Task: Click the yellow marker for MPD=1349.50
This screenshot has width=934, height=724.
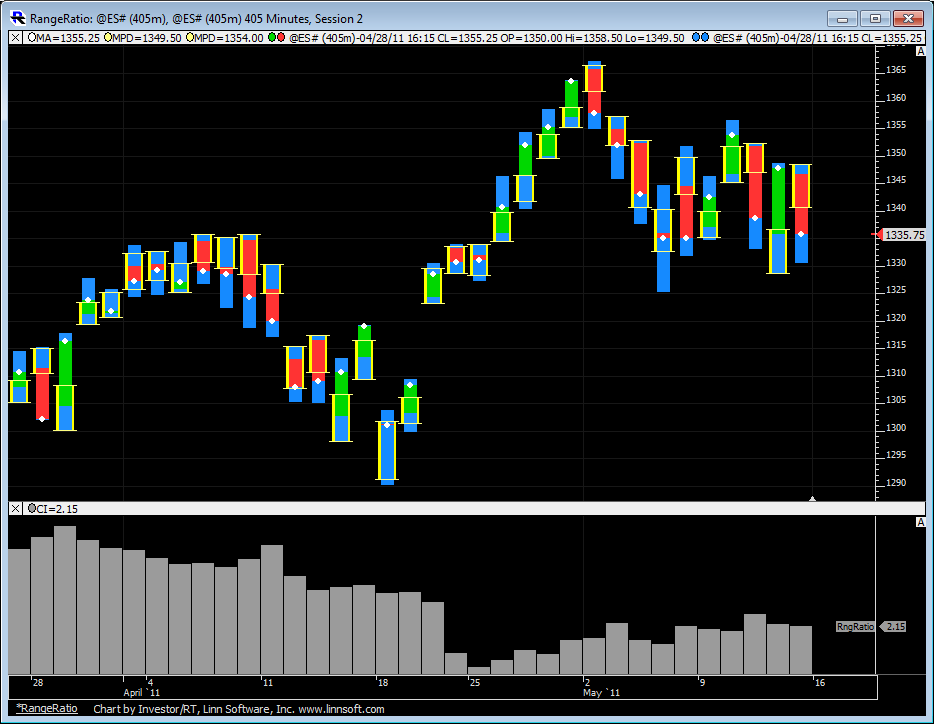Action: pos(107,38)
